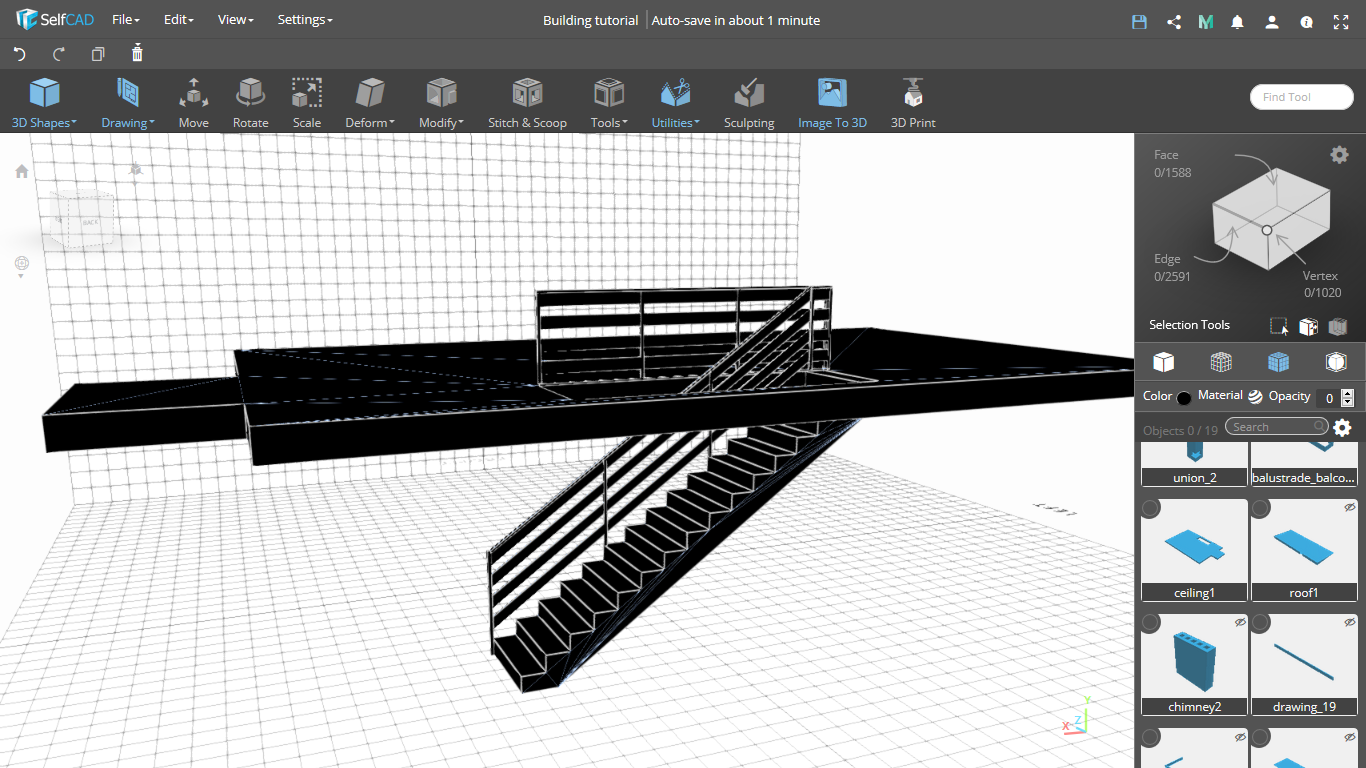Image resolution: width=1366 pixels, height=768 pixels.
Task: Toggle Vertex selection mode
Action: point(1322,284)
